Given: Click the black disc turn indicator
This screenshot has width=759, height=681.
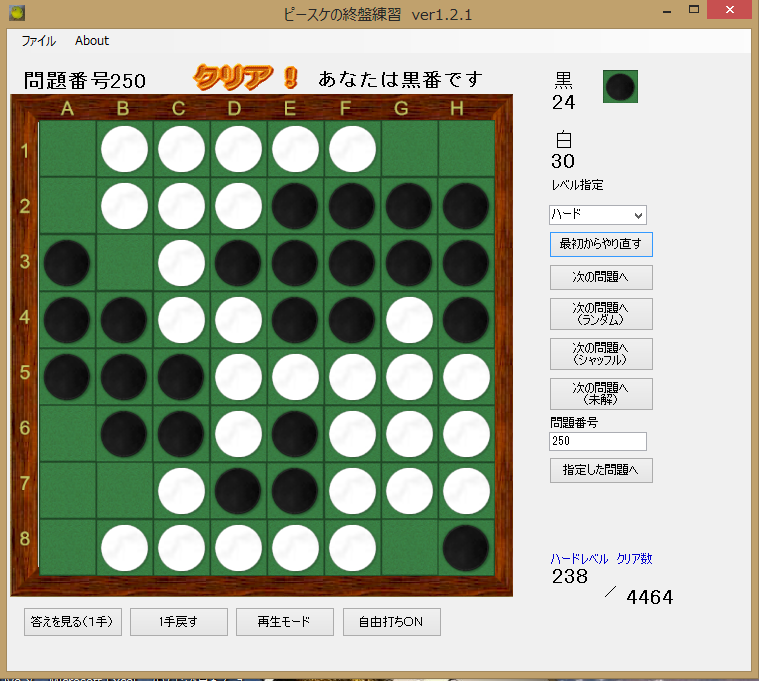Looking at the screenshot, I should pyautogui.click(x=620, y=87).
